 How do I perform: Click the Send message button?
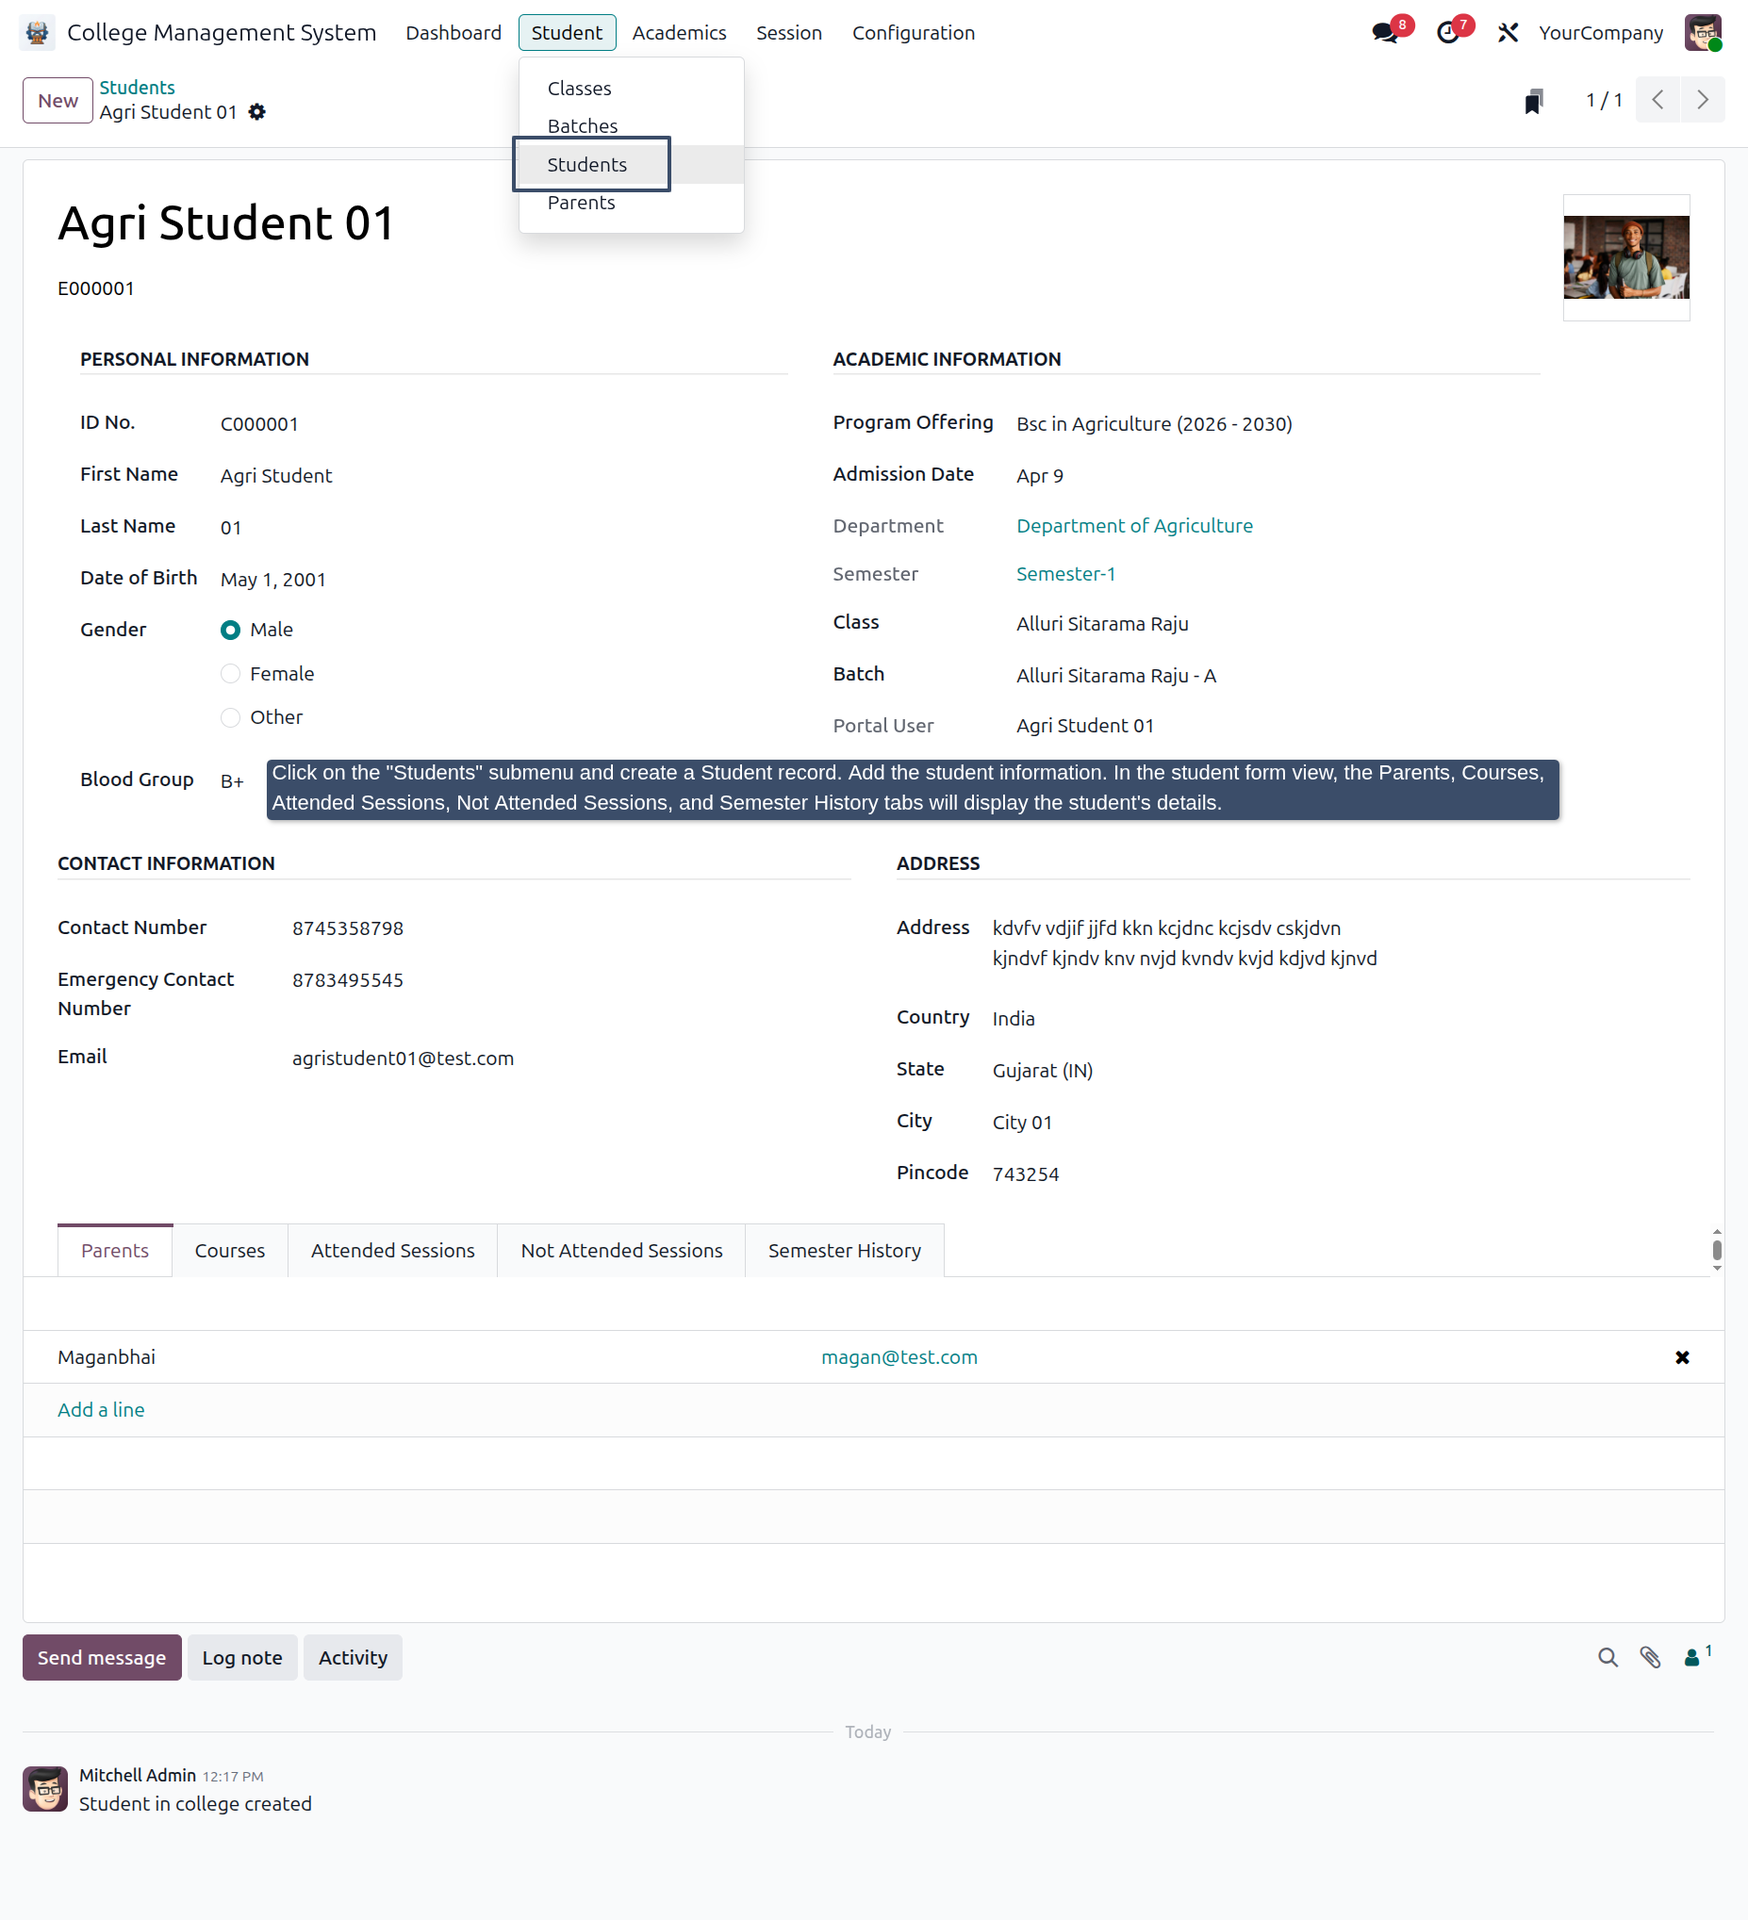click(102, 1658)
